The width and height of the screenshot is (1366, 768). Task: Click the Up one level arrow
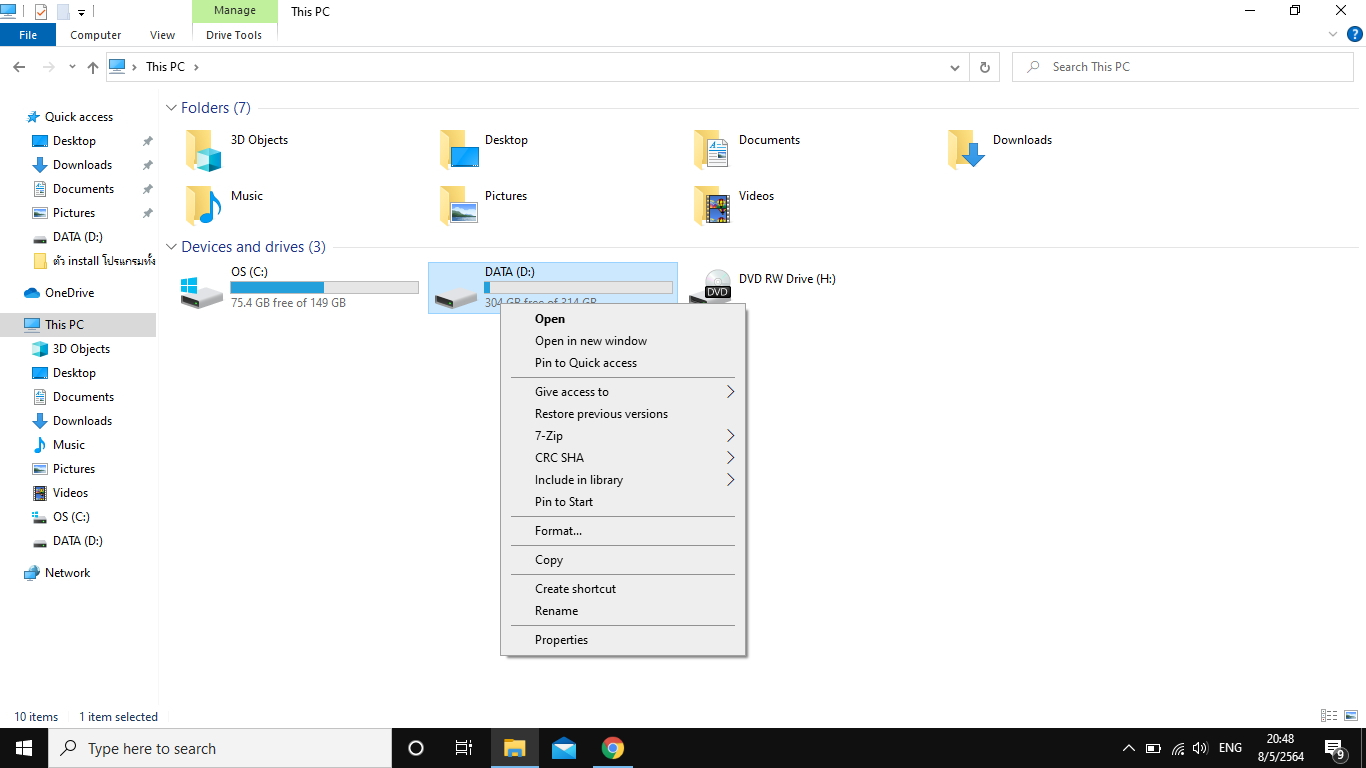point(93,67)
